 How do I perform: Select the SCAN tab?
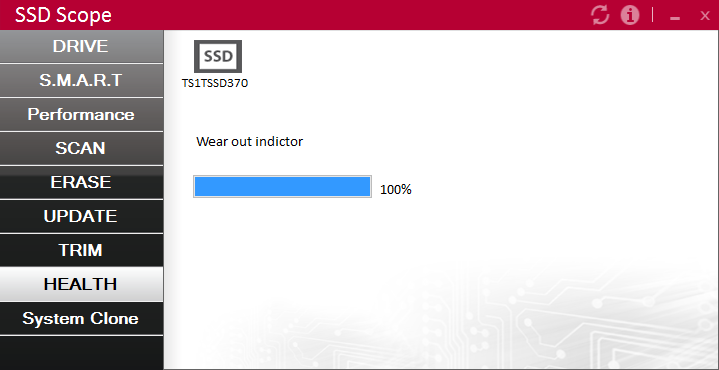81,148
